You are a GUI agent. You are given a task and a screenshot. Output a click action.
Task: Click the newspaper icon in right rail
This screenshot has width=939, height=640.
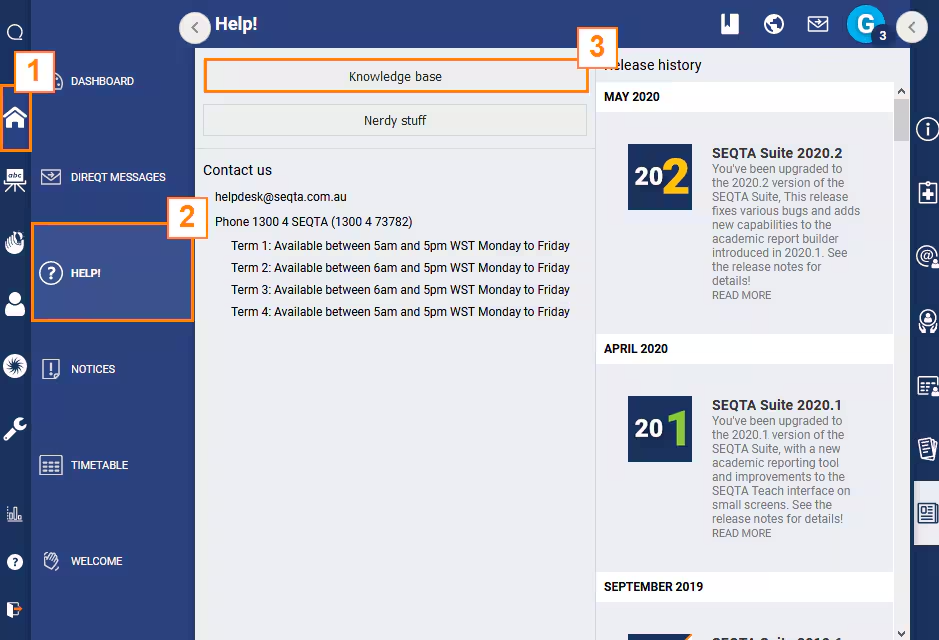[x=927, y=513]
